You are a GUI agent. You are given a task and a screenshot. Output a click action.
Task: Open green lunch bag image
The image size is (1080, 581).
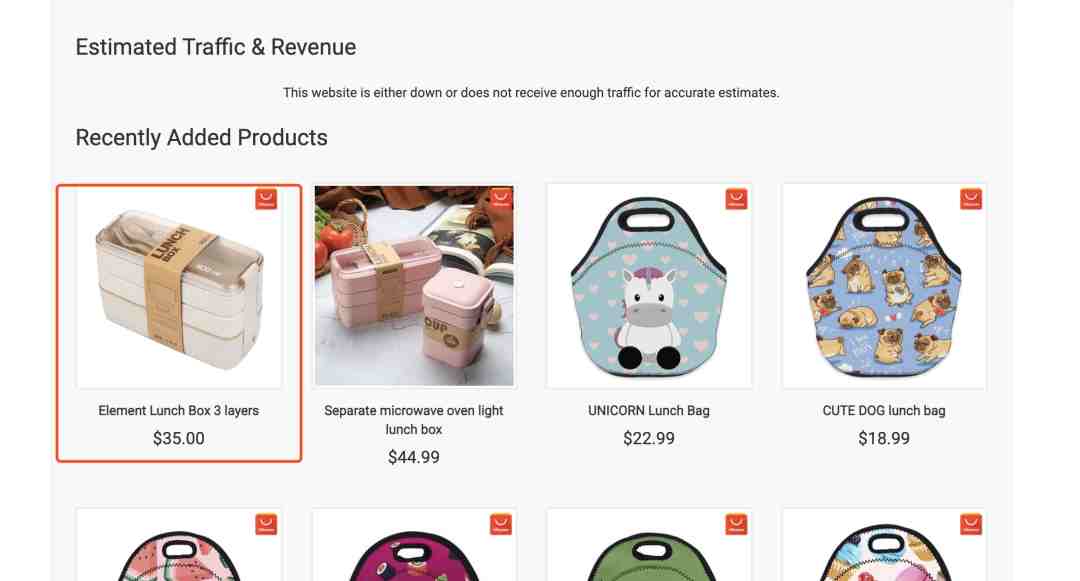[x=649, y=545]
